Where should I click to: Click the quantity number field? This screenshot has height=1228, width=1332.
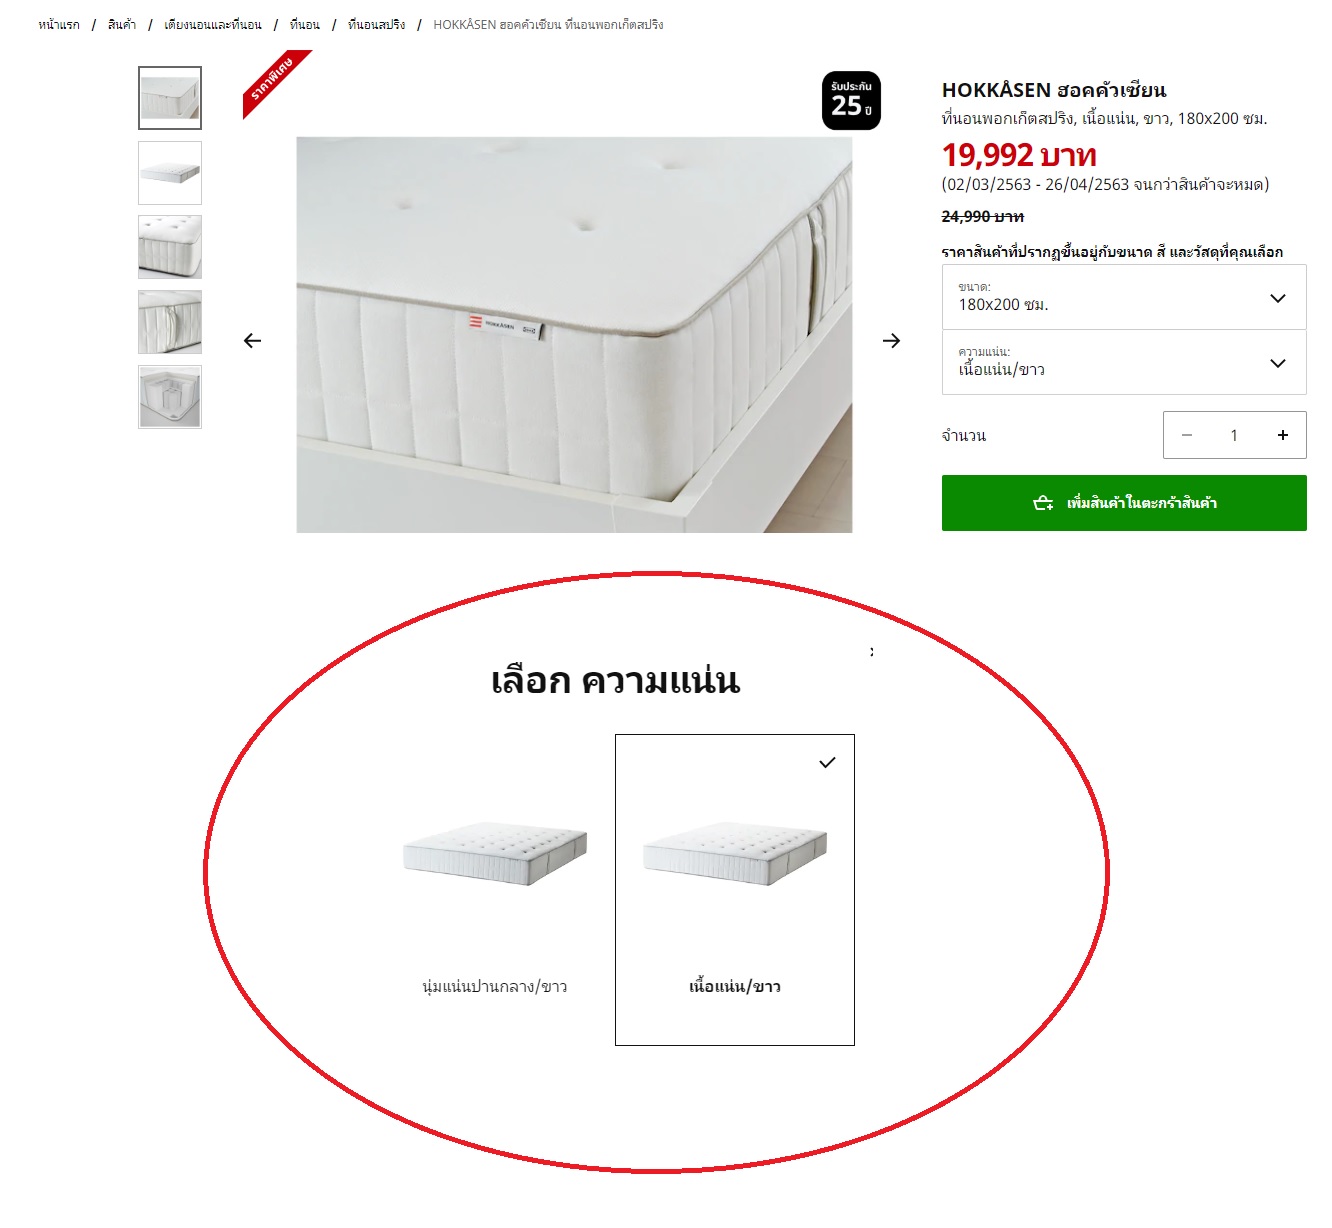click(x=1234, y=435)
